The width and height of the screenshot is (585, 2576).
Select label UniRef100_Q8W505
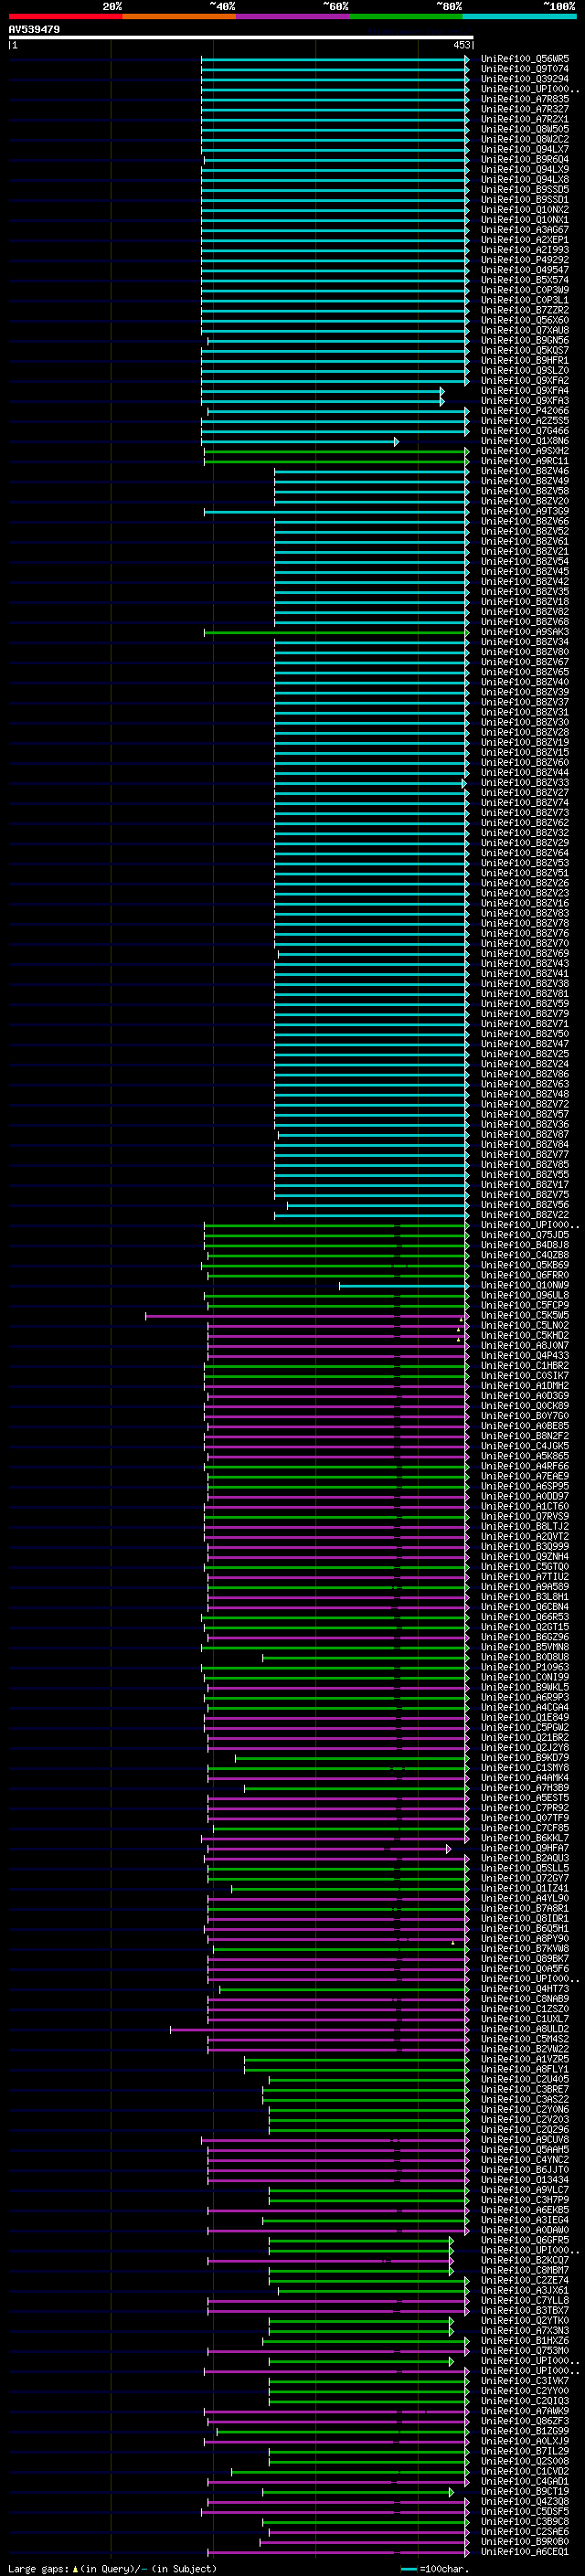coord(525,129)
